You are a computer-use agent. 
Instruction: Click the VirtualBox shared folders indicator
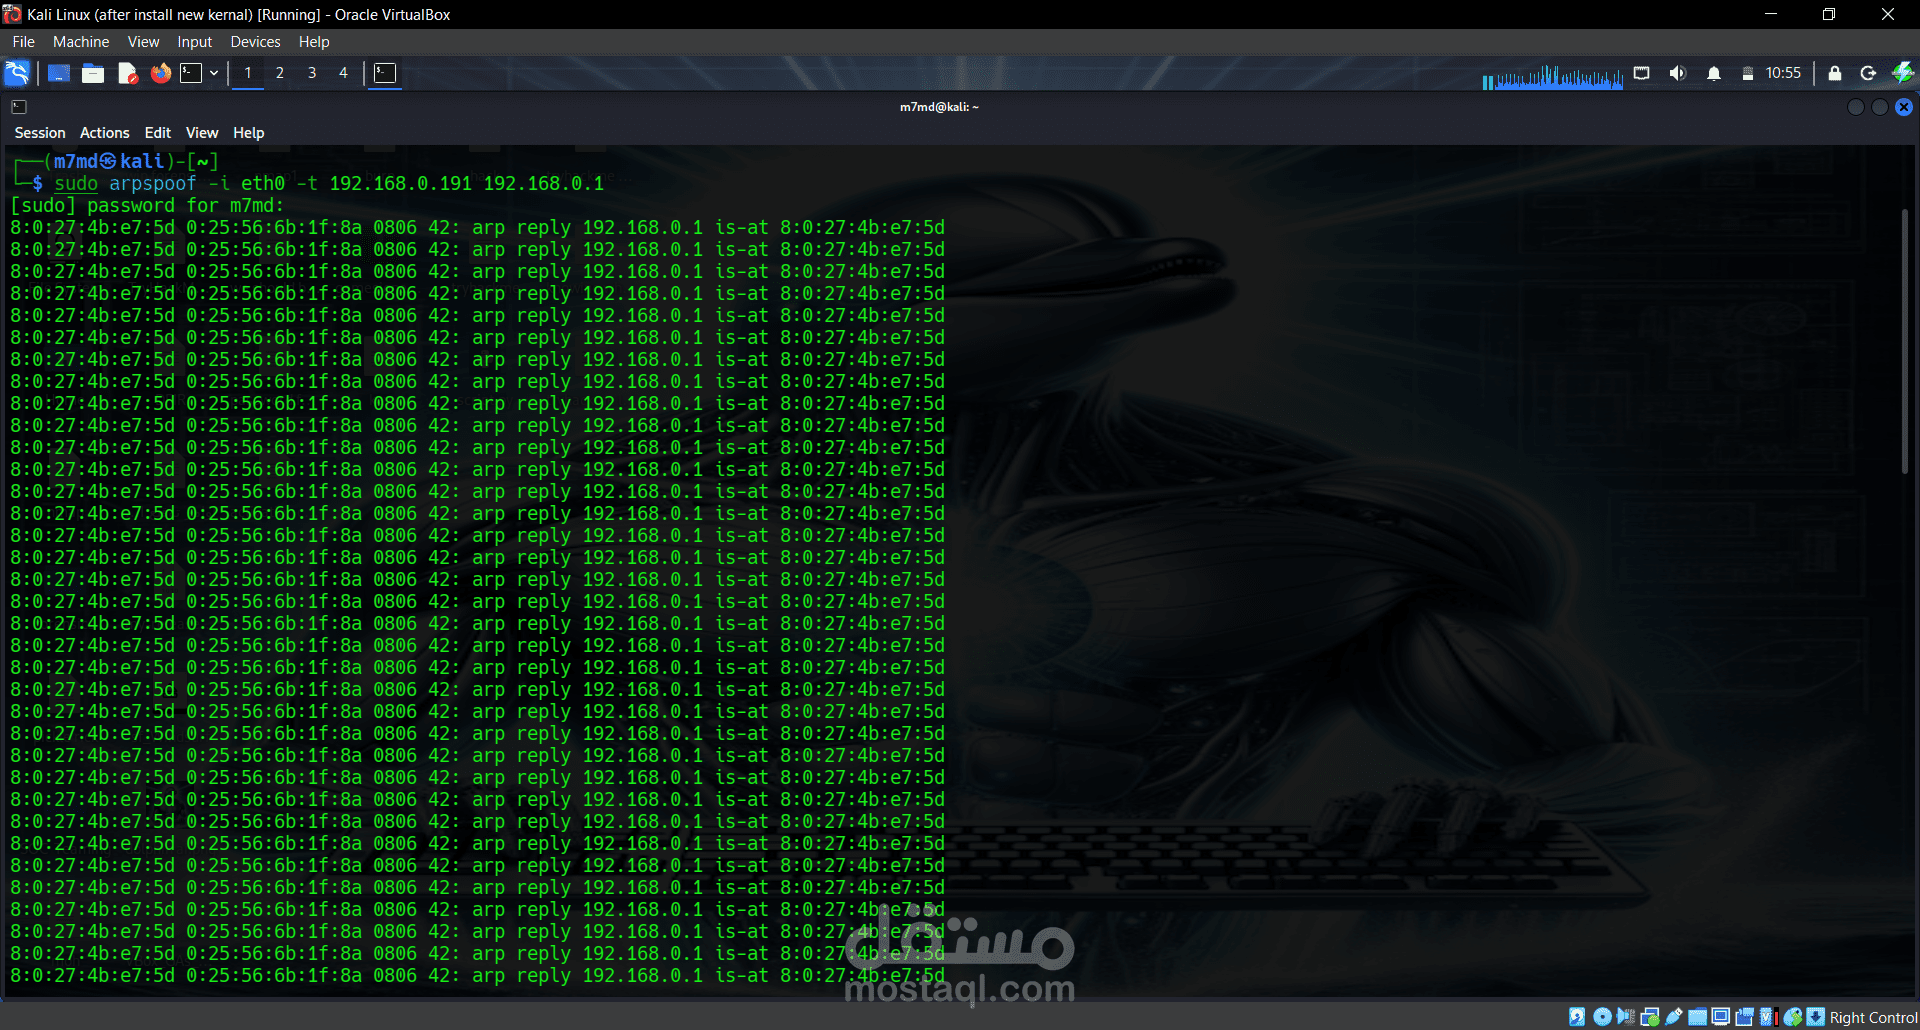(1698, 1017)
